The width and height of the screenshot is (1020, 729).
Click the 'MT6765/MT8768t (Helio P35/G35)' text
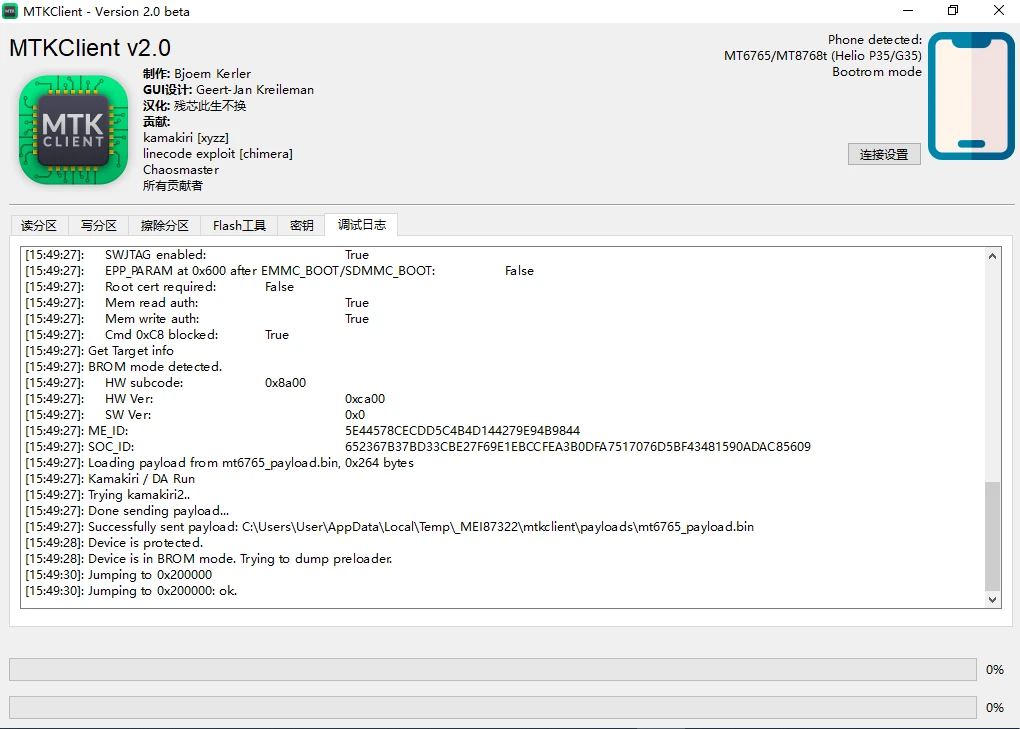823,56
